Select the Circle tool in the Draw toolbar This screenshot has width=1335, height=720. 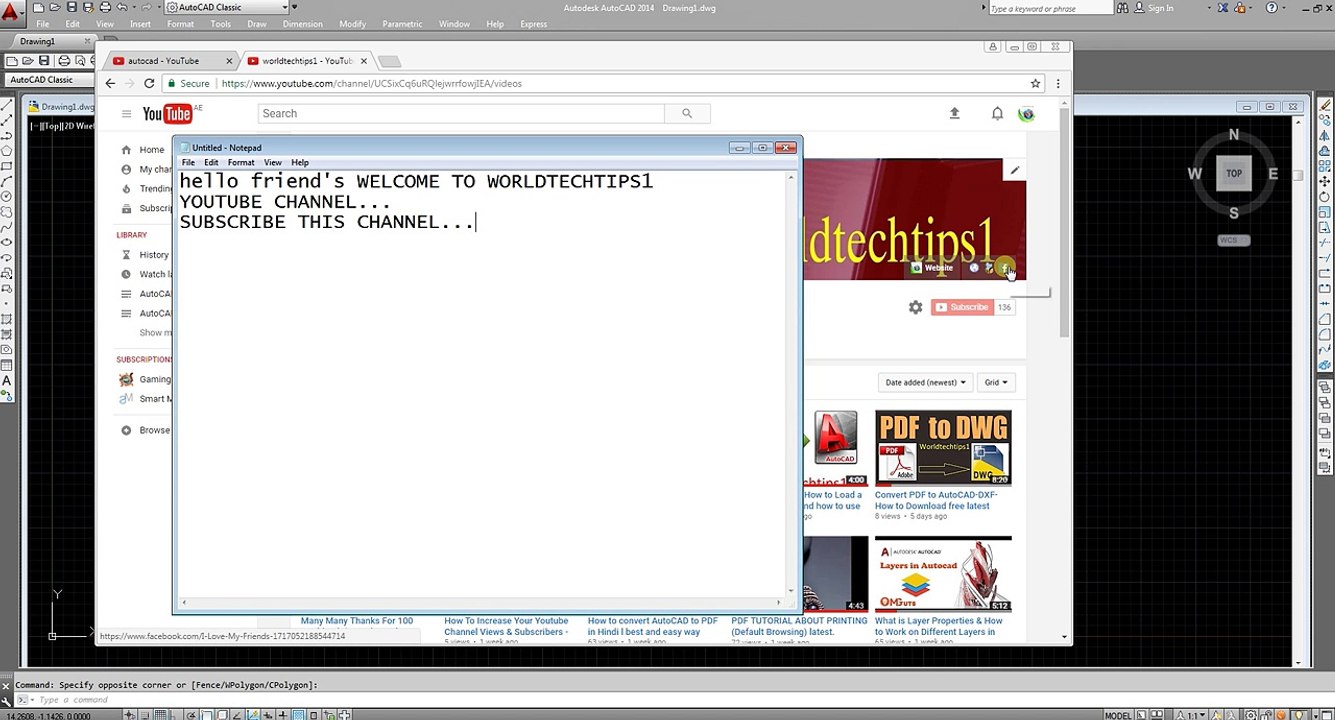click(7, 196)
